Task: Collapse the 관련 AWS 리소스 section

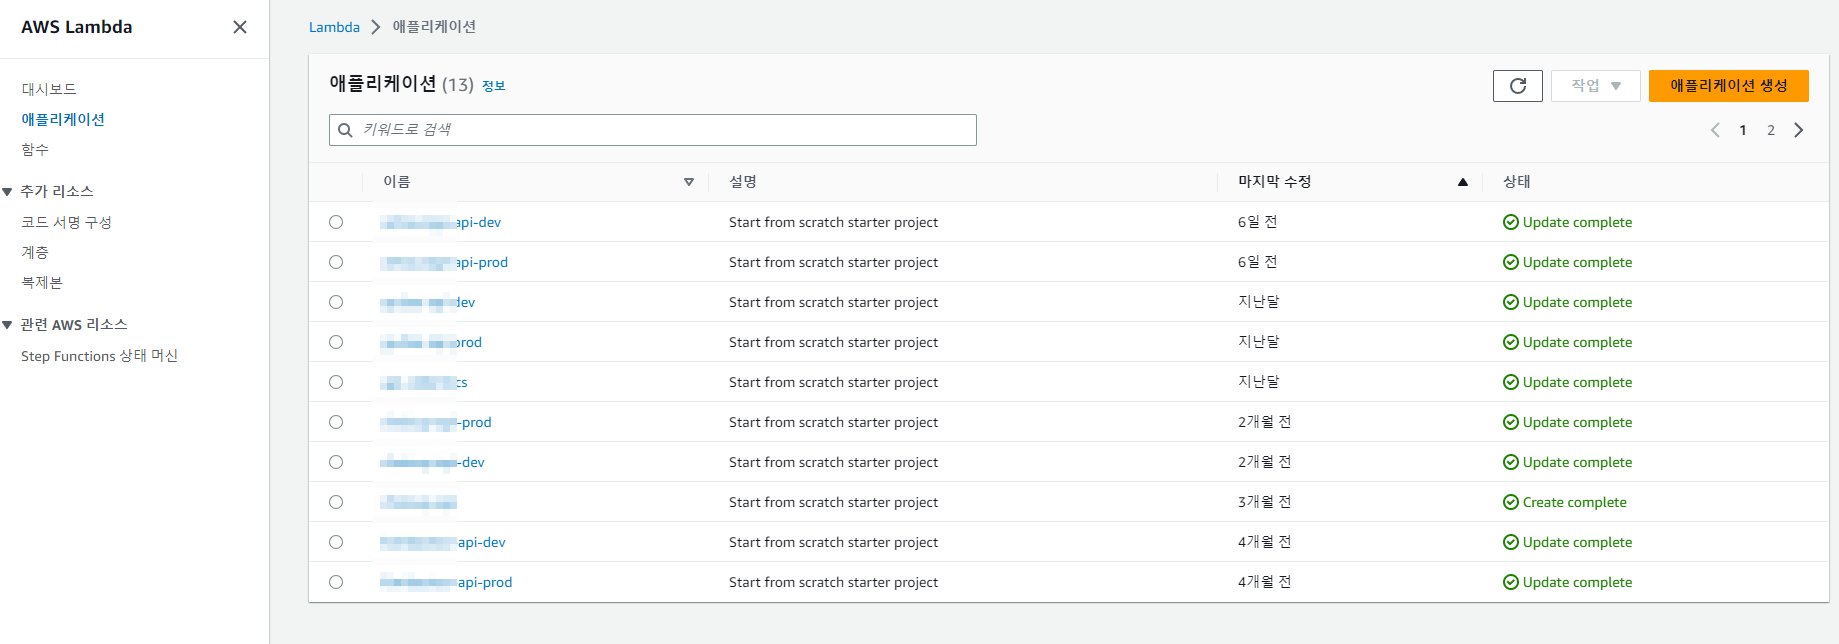Action: coord(7,325)
